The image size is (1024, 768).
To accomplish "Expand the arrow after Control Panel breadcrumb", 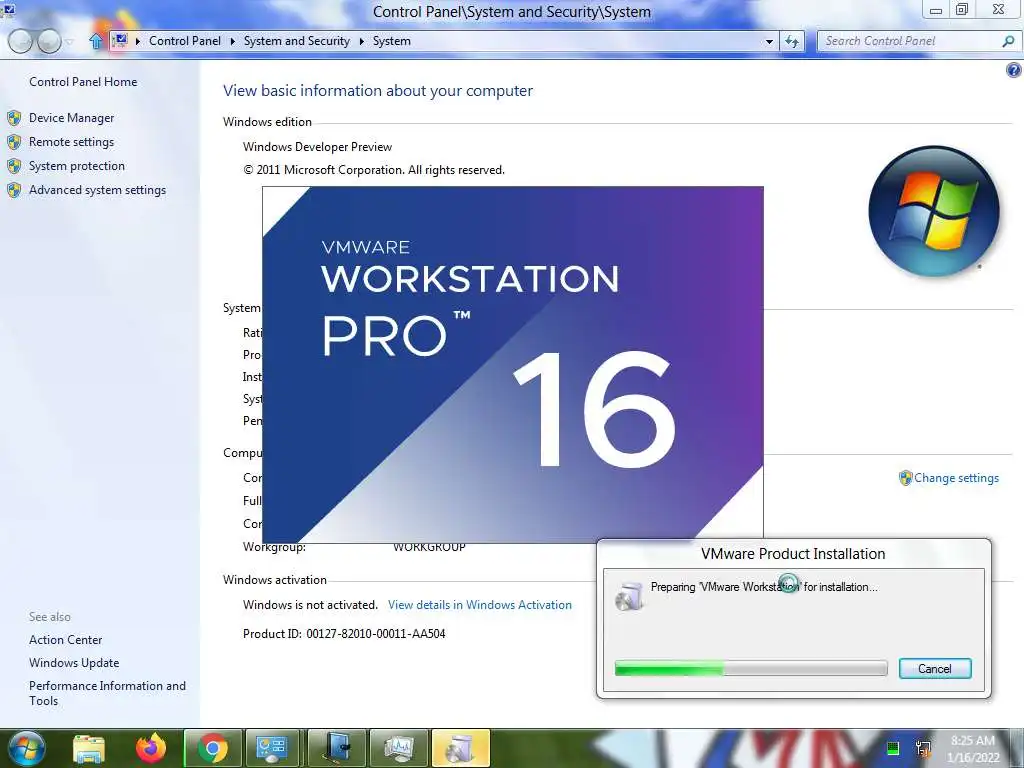I will [232, 41].
